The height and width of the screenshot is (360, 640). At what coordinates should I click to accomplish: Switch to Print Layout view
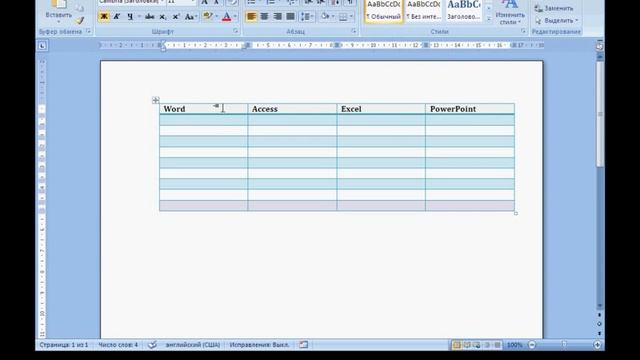456,345
